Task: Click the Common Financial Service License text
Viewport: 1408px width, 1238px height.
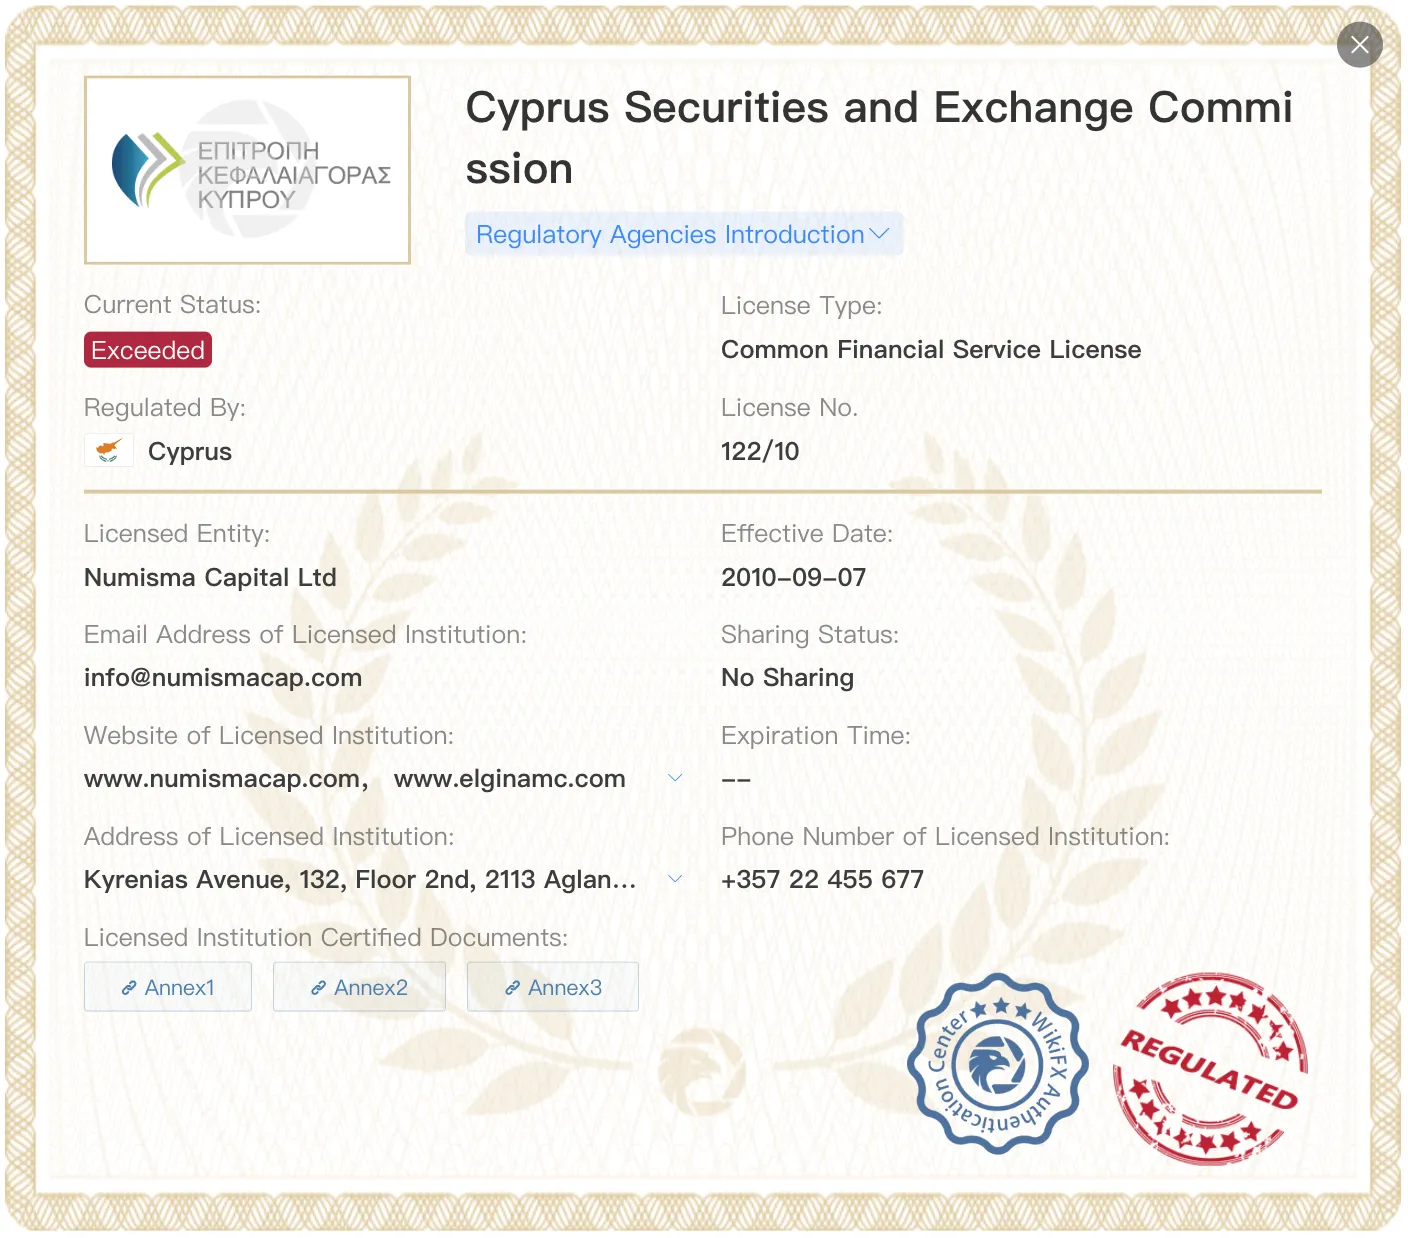Action: (931, 350)
